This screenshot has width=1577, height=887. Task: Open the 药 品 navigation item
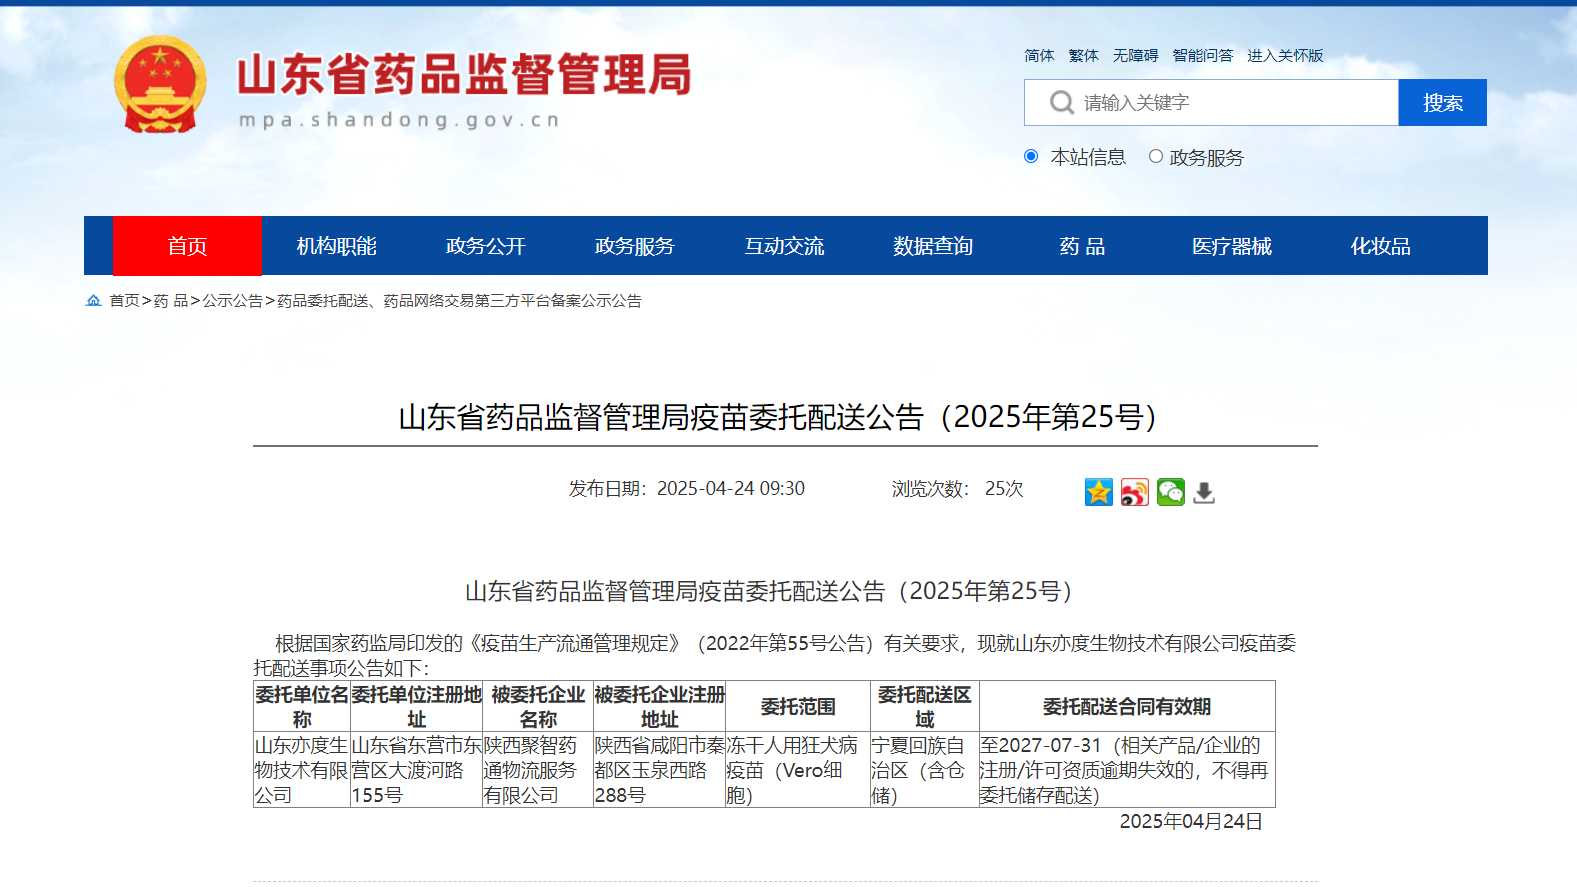(x=1082, y=246)
